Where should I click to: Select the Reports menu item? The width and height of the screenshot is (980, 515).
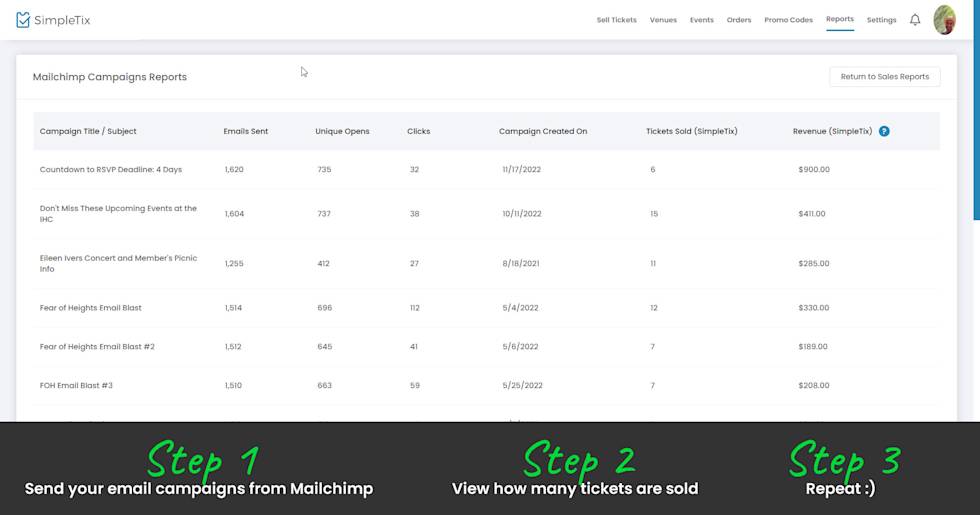tap(839, 19)
